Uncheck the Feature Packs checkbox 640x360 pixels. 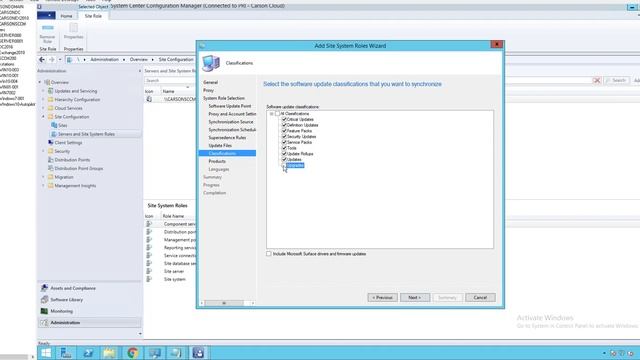(284, 131)
